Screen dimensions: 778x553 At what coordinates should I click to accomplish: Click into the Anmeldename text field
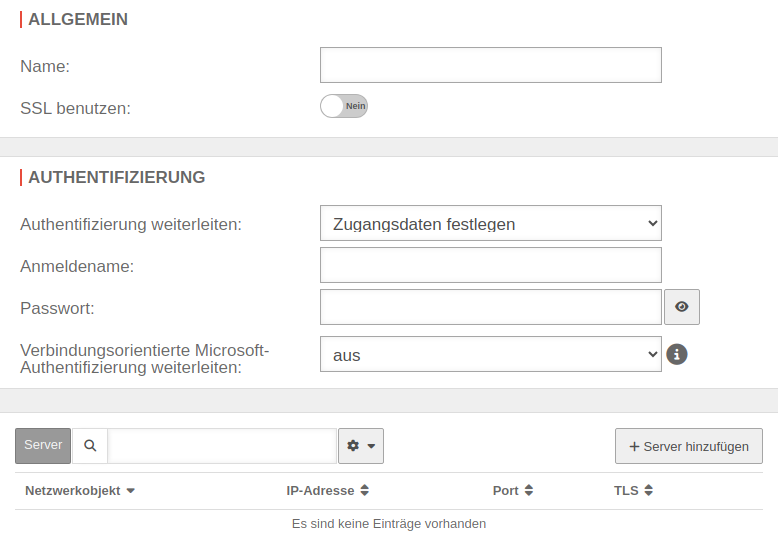[x=490, y=265]
